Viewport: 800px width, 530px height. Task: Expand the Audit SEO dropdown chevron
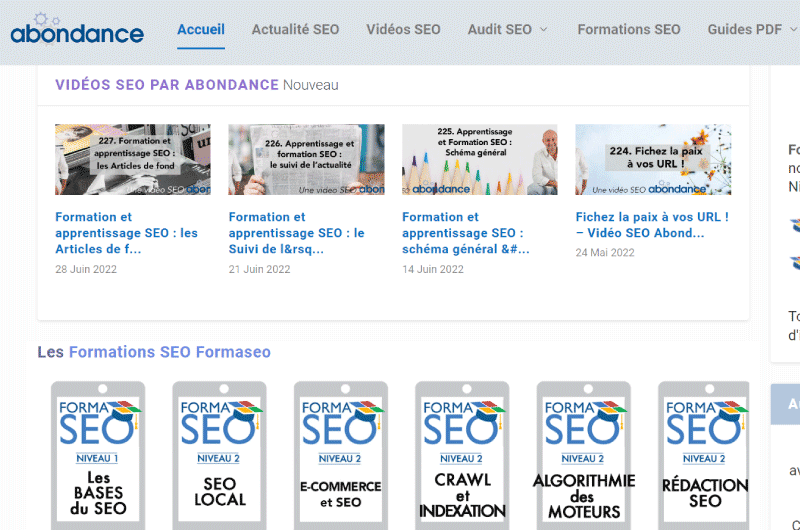[544, 30]
